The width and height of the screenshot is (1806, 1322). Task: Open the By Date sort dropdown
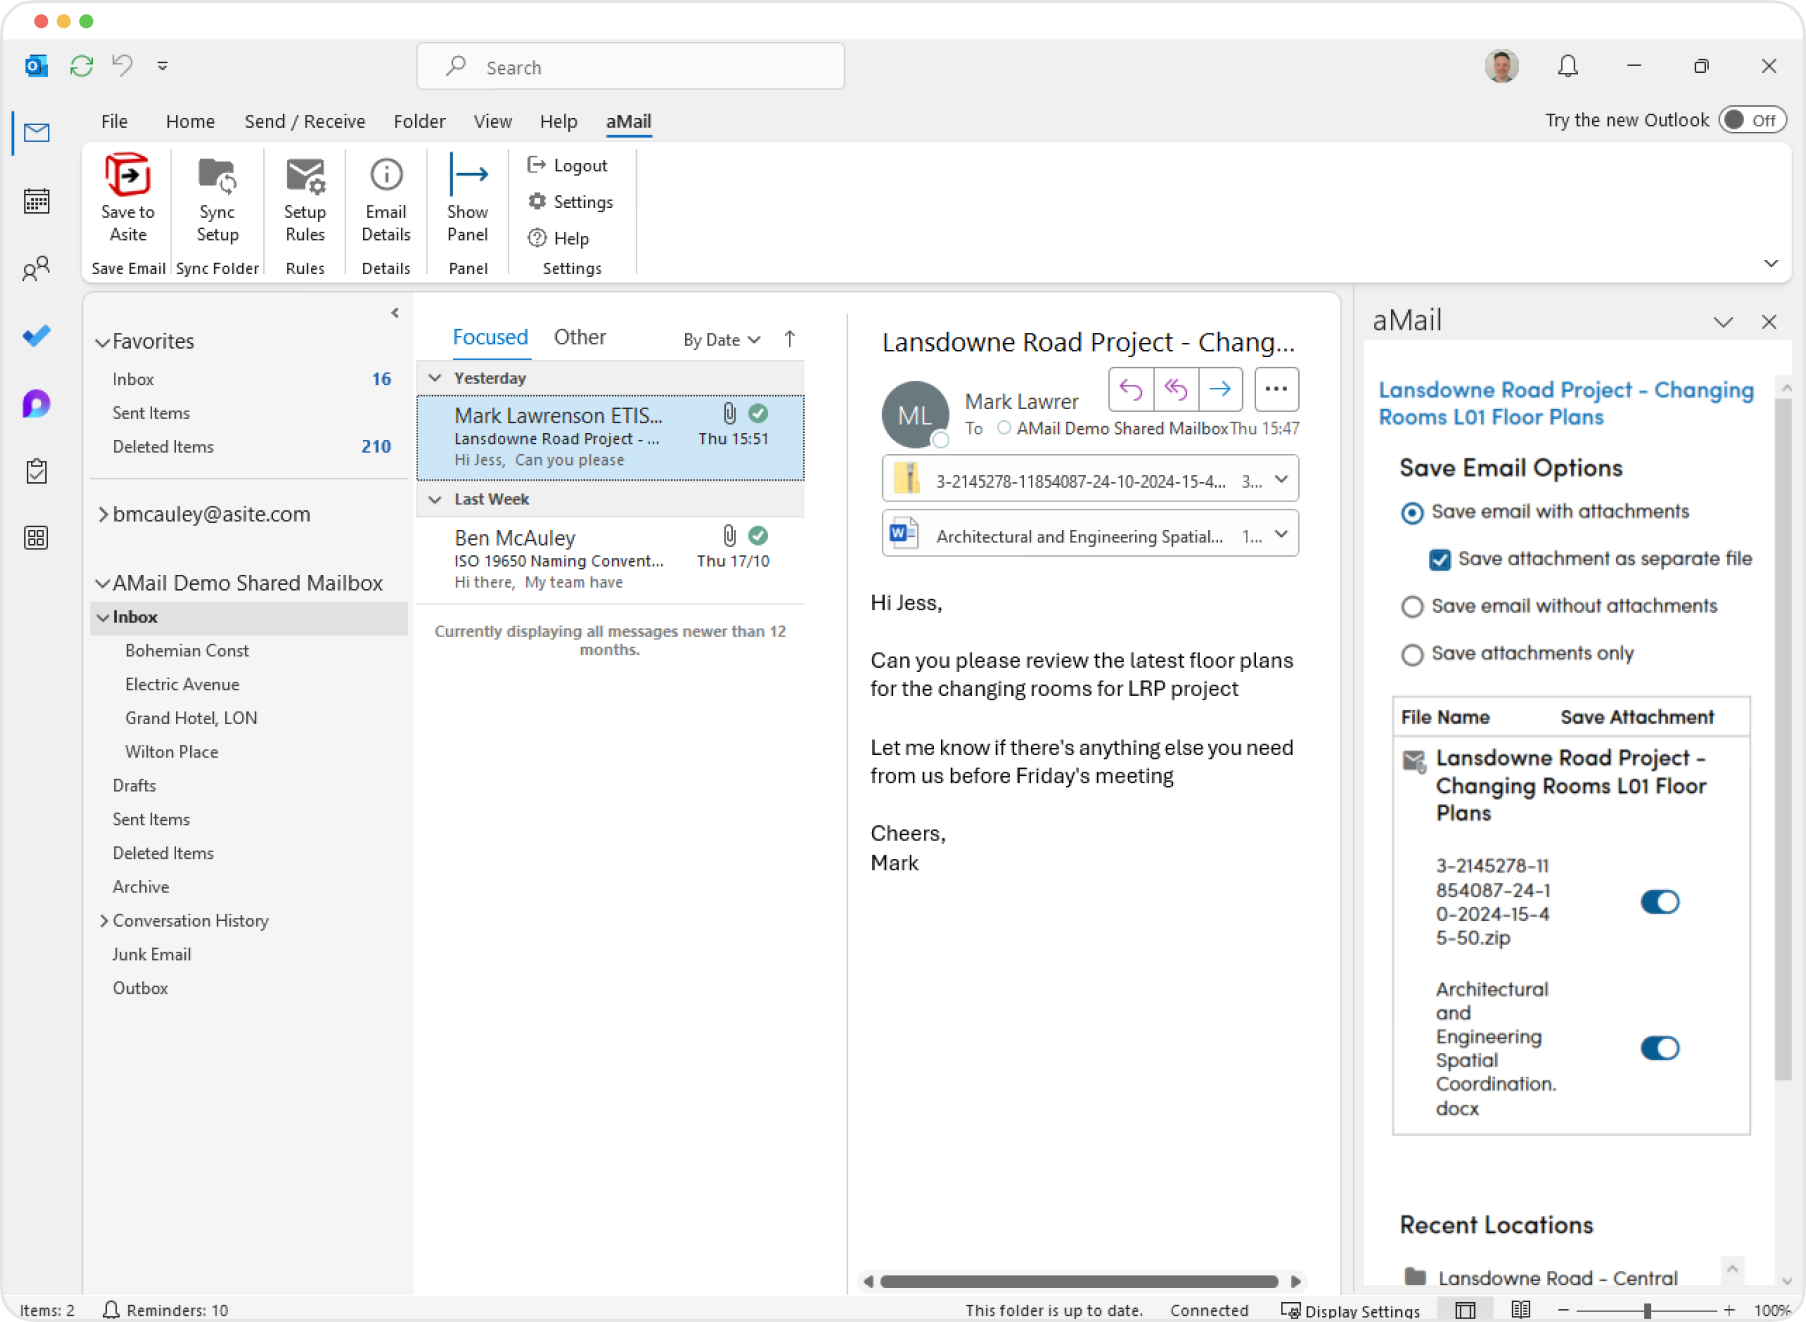[721, 339]
